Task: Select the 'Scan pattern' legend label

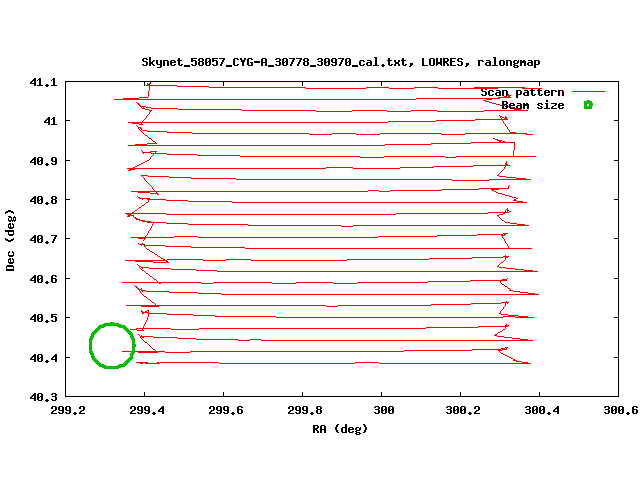Action: click(522, 93)
